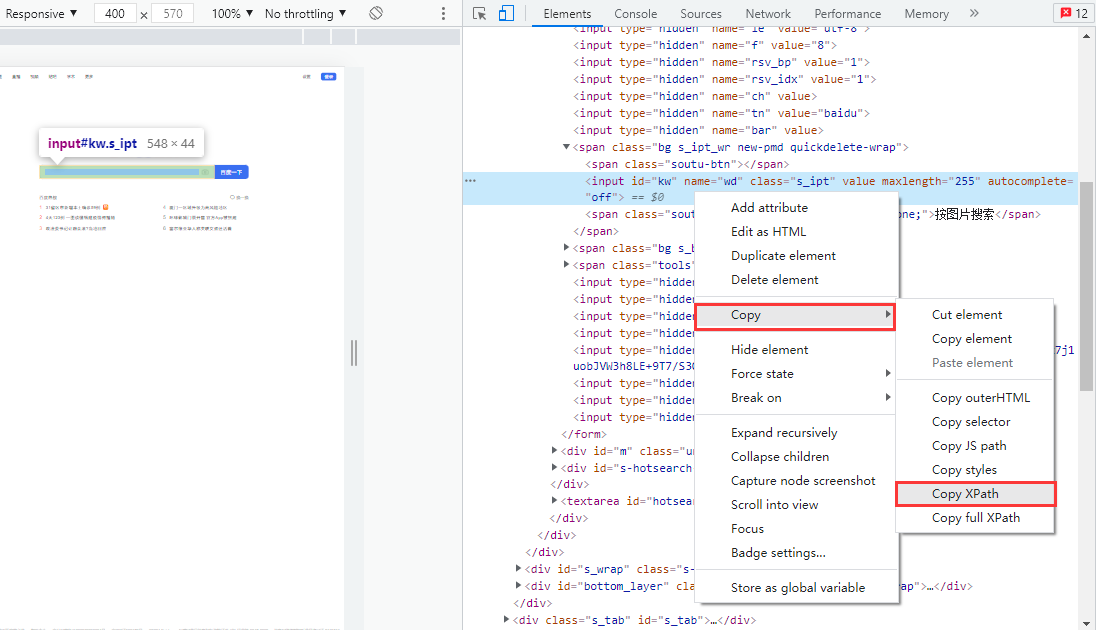This screenshot has height=630, width=1096.
Task: Select the hidden input name rsv_bp line
Action: coord(721,62)
